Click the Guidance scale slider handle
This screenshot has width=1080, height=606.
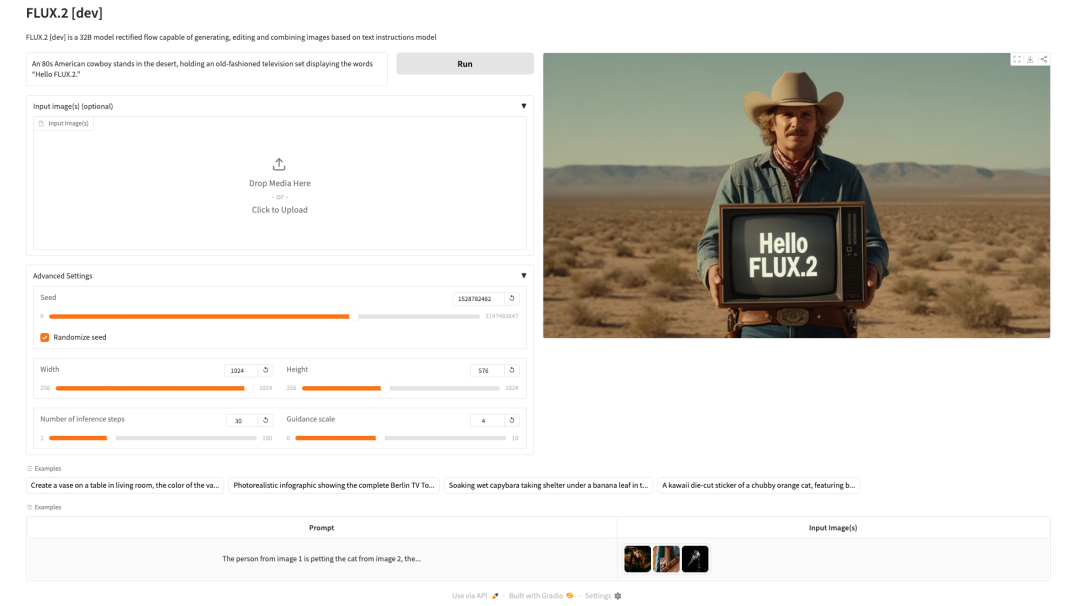[381, 438]
